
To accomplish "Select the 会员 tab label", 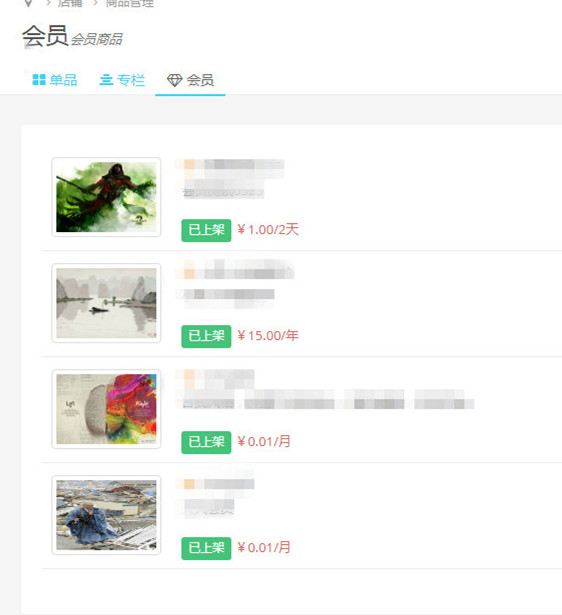I will (x=200, y=80).
